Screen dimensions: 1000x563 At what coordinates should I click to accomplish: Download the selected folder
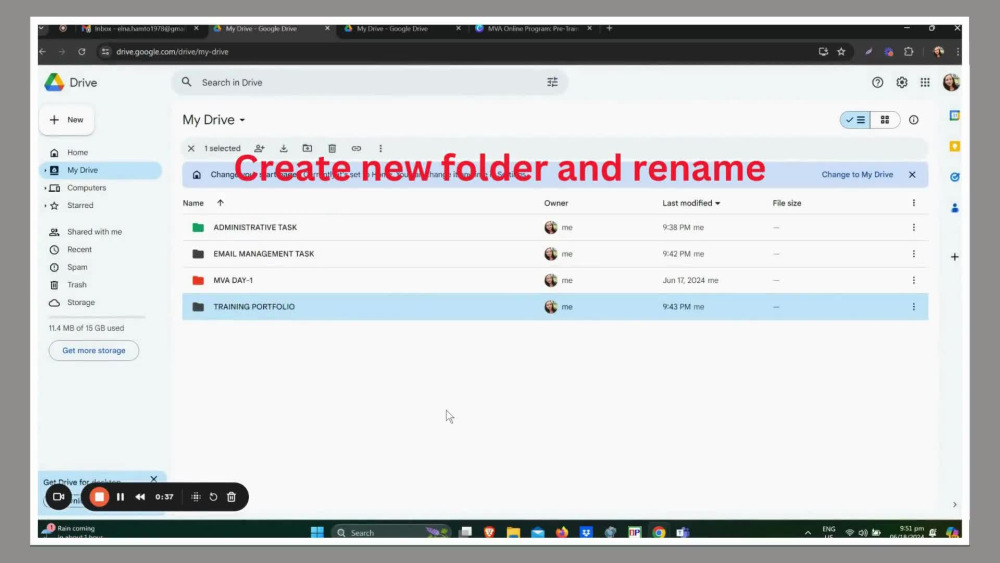284,149
